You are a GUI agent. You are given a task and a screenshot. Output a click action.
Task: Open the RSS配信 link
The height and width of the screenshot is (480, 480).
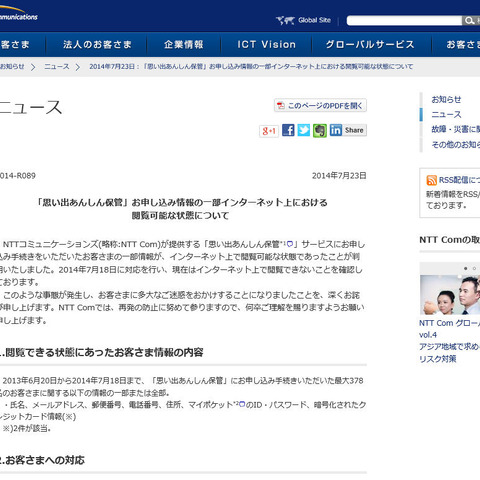(x=459, y=180)
